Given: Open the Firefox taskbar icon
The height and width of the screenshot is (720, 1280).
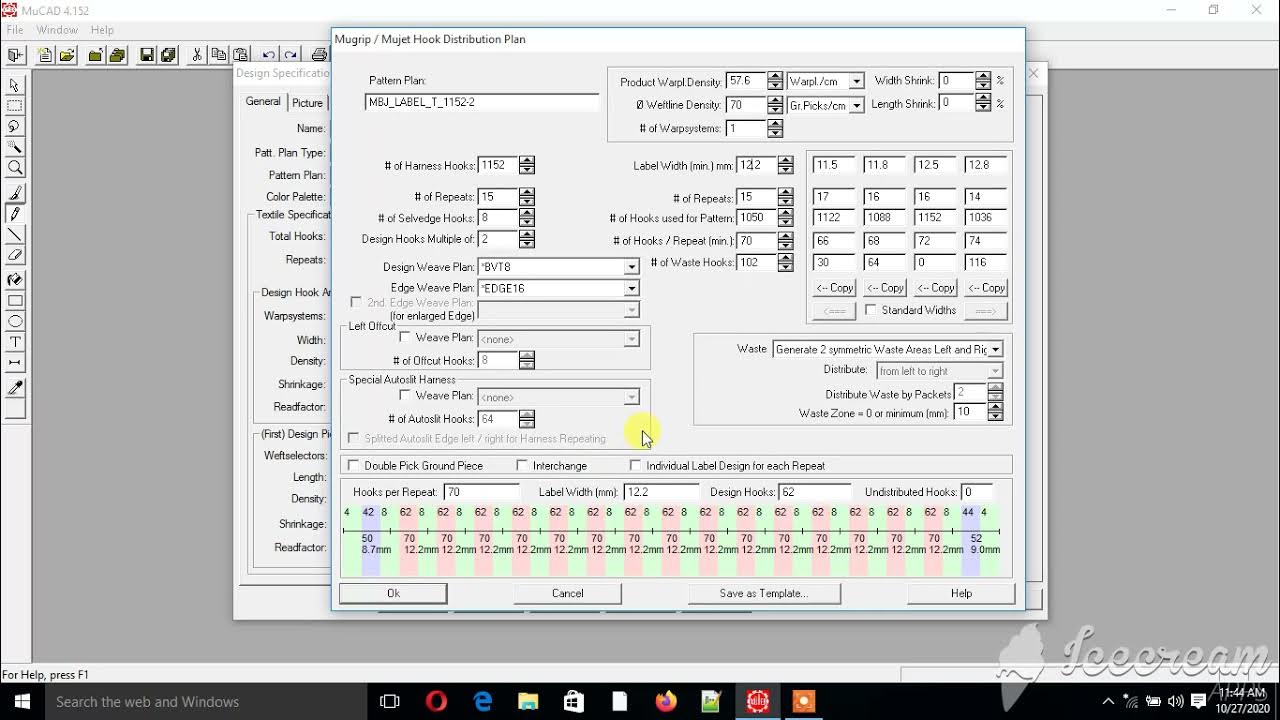Looking at the screenshot, I should click(x=665, y=702).
